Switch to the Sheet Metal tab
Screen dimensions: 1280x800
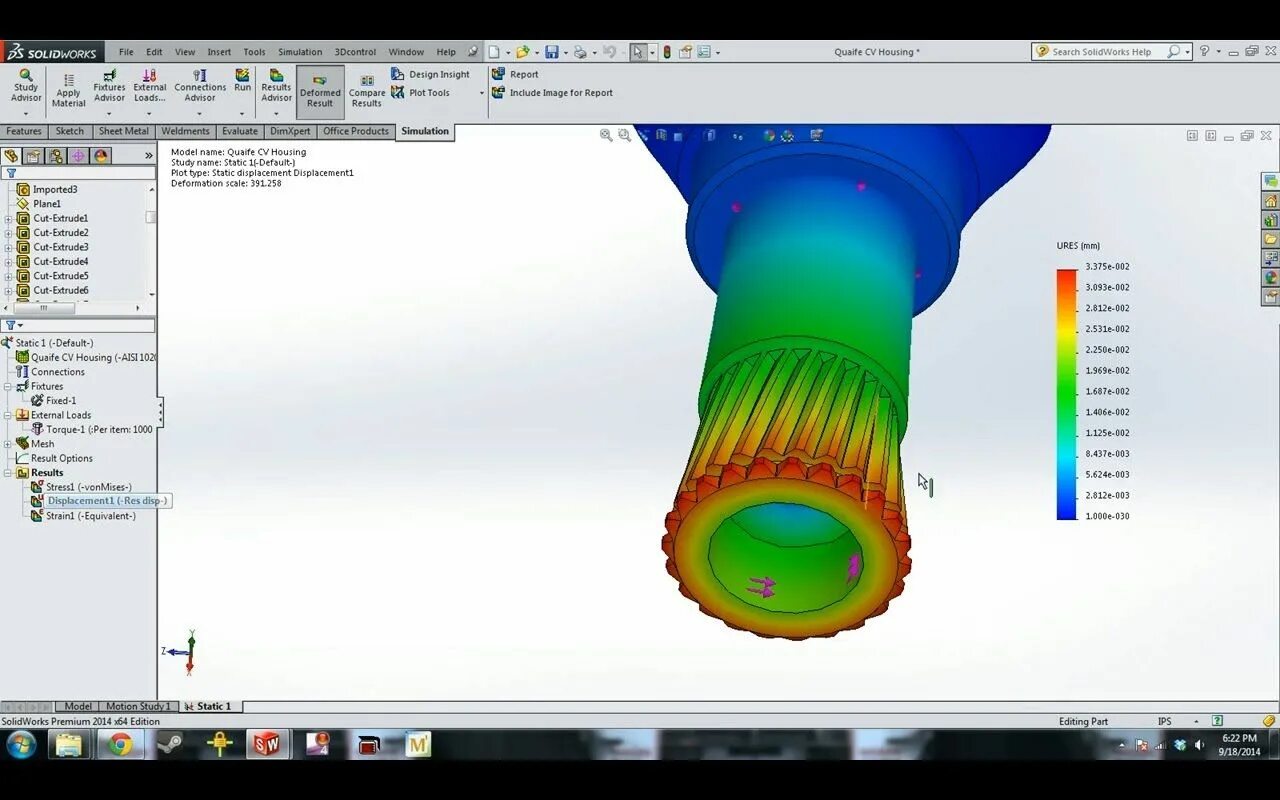[123, 131]
